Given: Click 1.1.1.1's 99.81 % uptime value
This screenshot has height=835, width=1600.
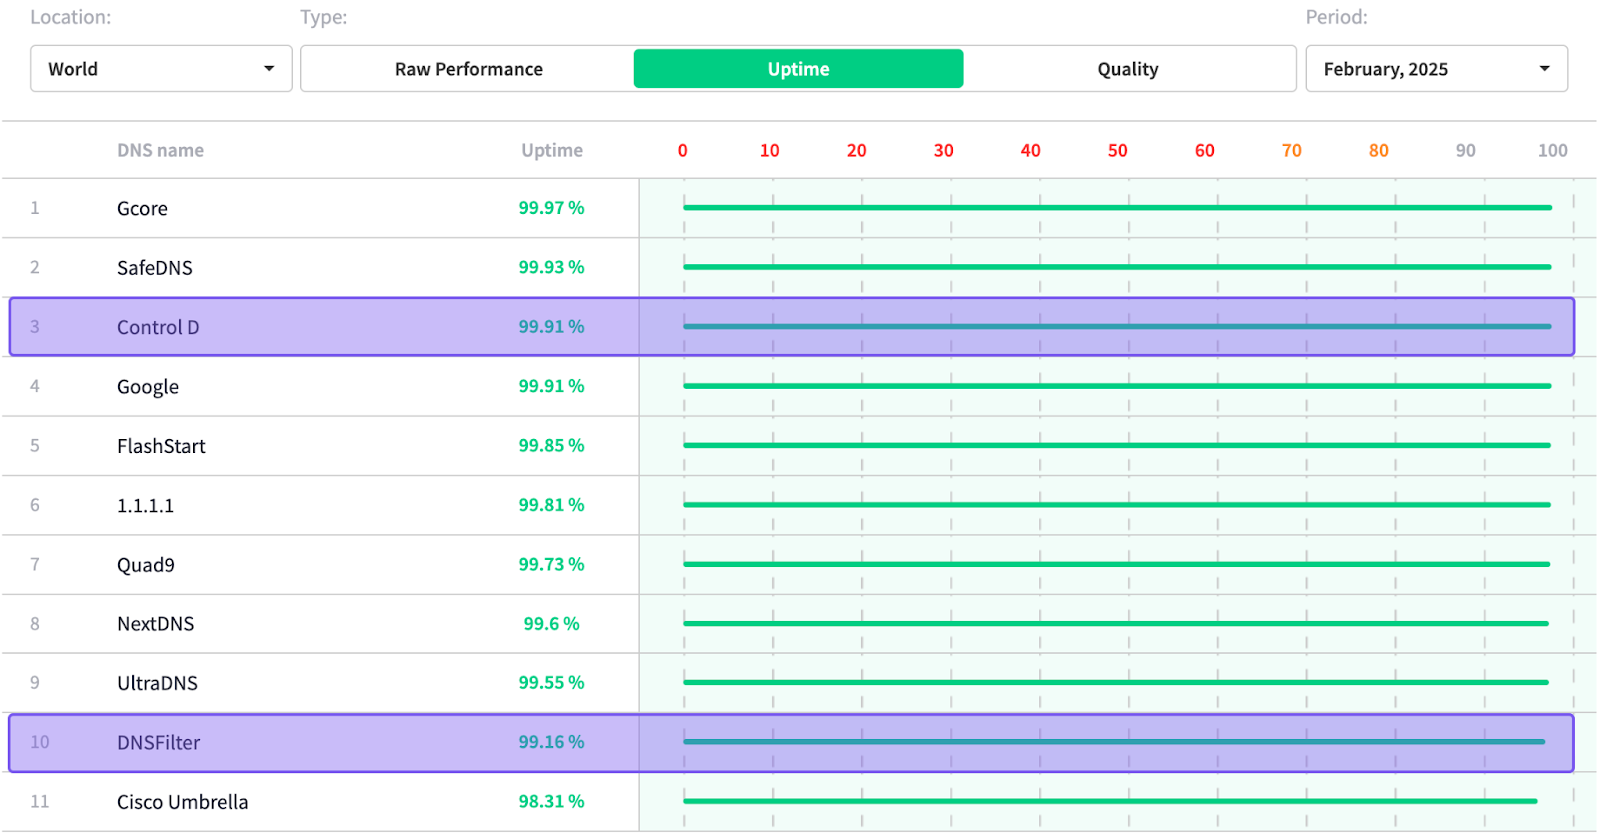Looking at the screenshot, I should 551,505.
